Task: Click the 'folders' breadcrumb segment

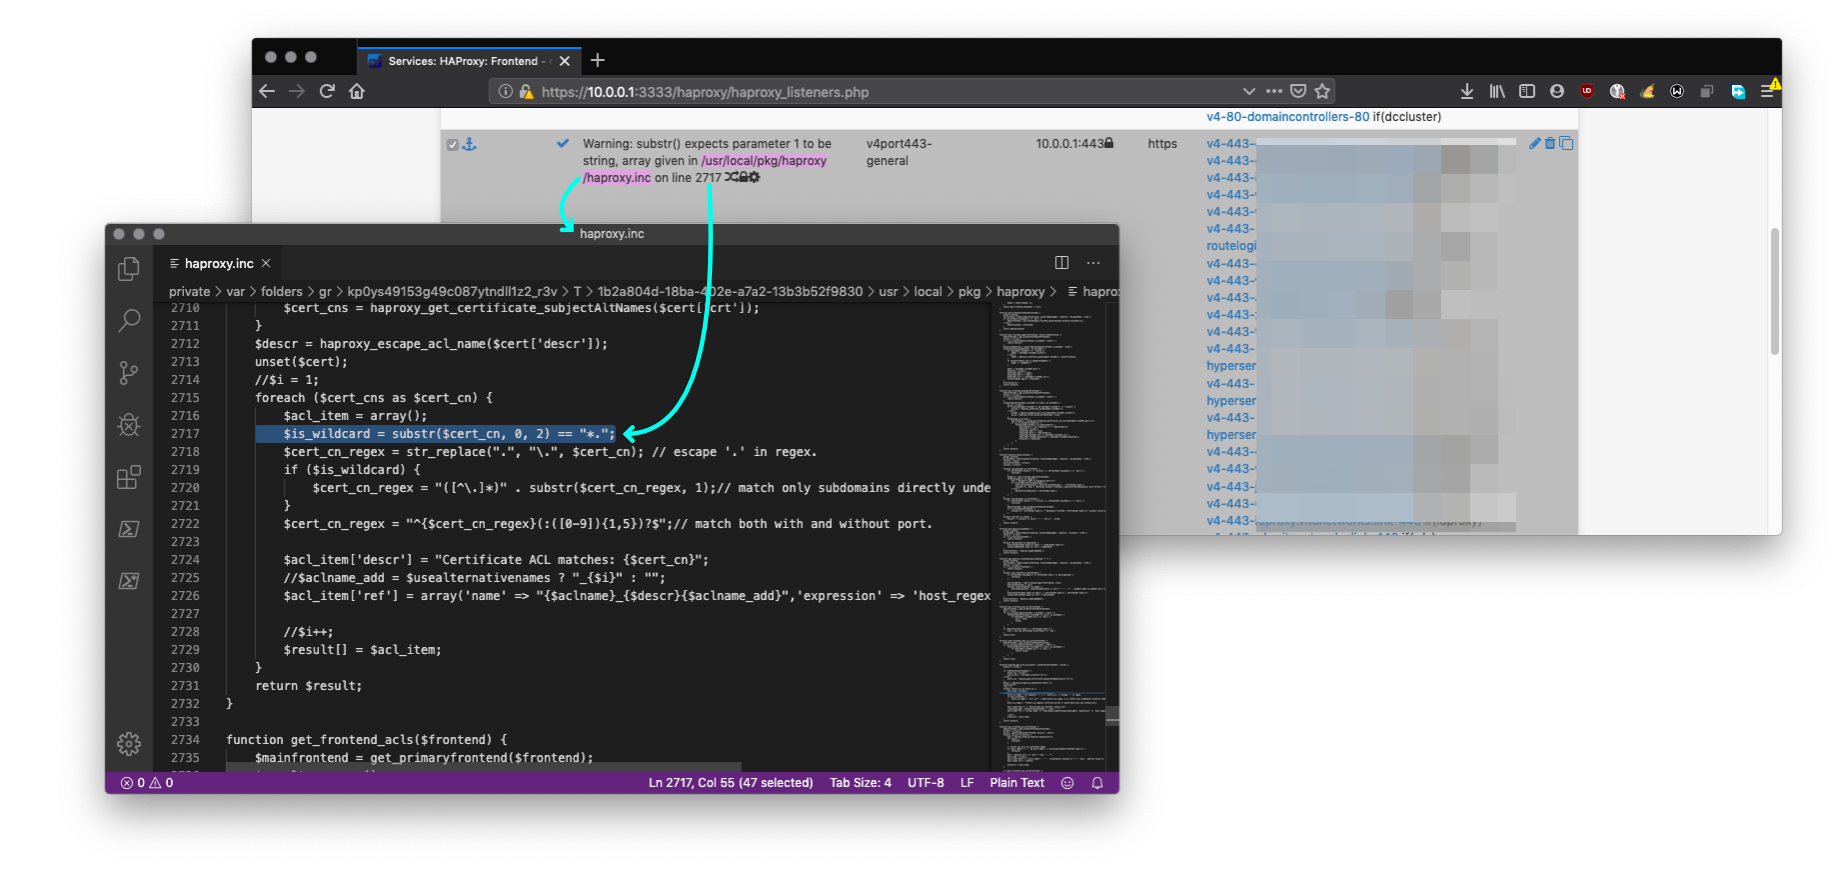Action: pyautogui.click(x=282, y=292)
